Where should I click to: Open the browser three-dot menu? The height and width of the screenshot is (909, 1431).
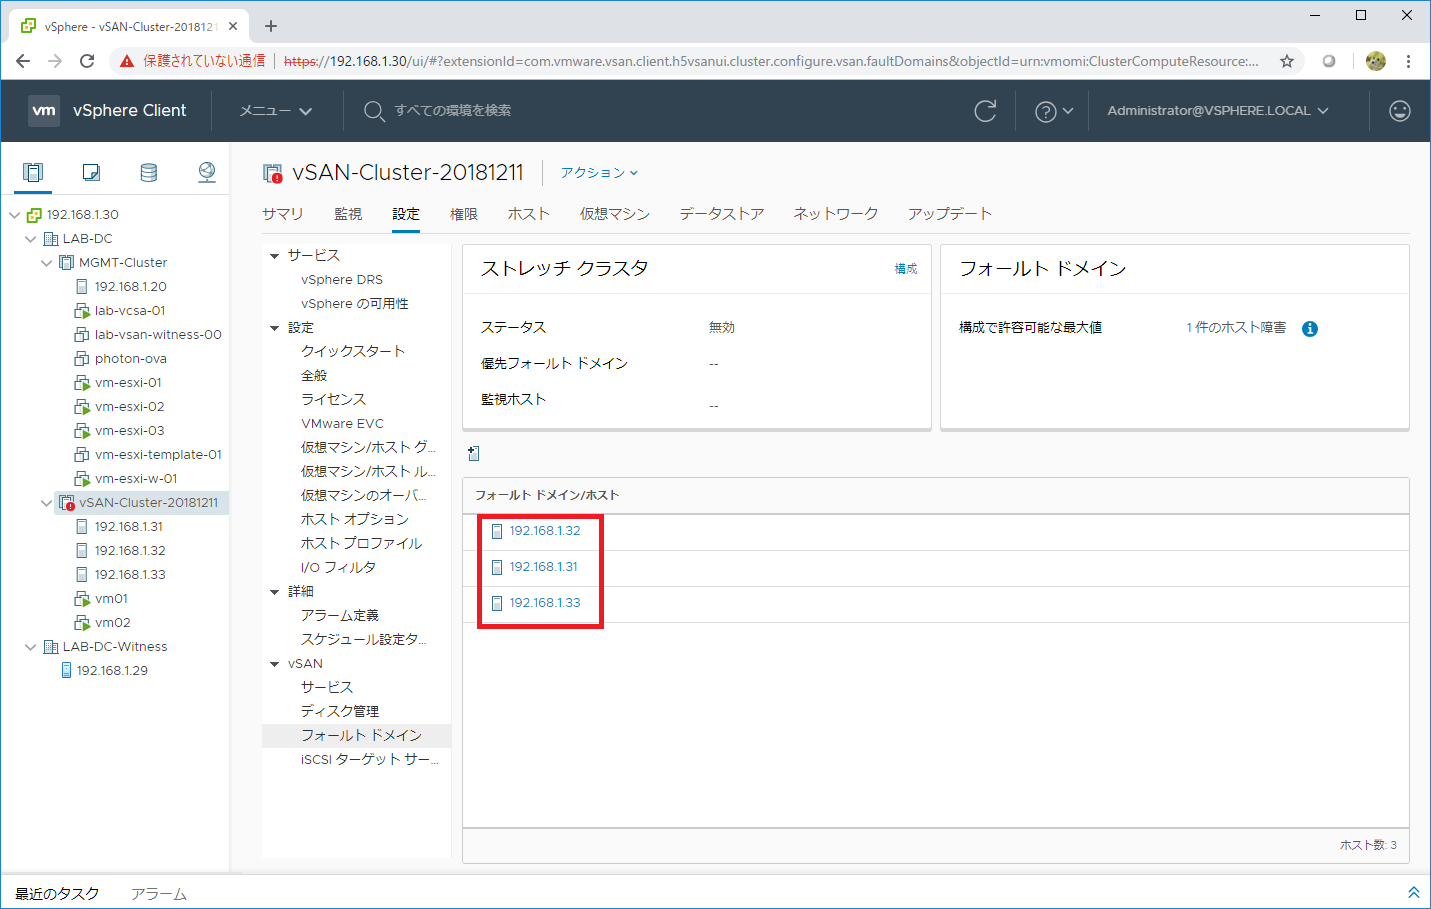(1408, 61)
